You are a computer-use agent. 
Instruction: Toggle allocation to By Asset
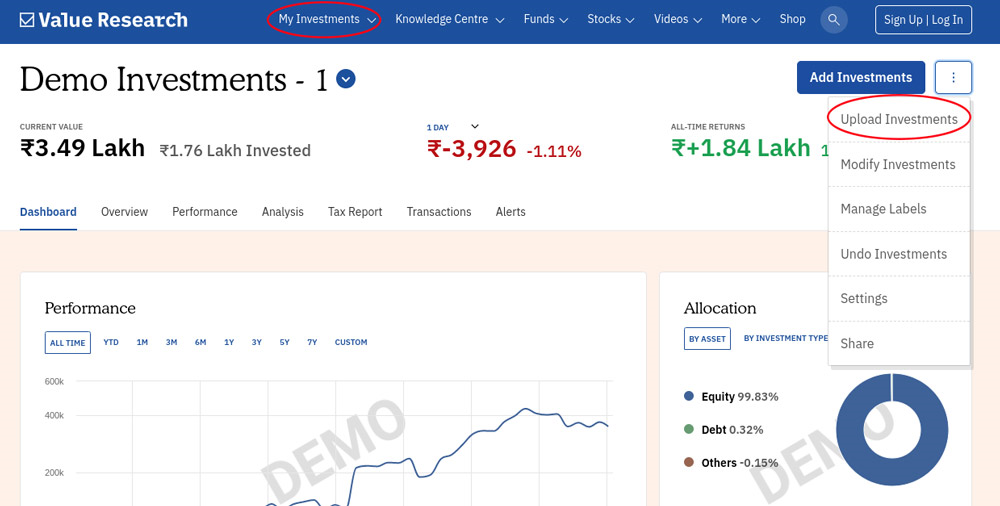tap(707, 339)
